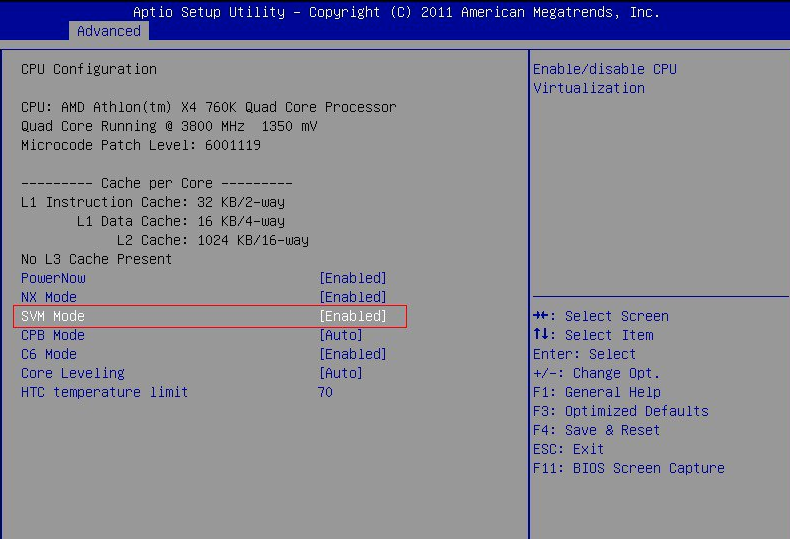This screenshot has height=539, width=790.
Task: Select the highlighted SVM Mode item
Action: [x=53, y=316]
